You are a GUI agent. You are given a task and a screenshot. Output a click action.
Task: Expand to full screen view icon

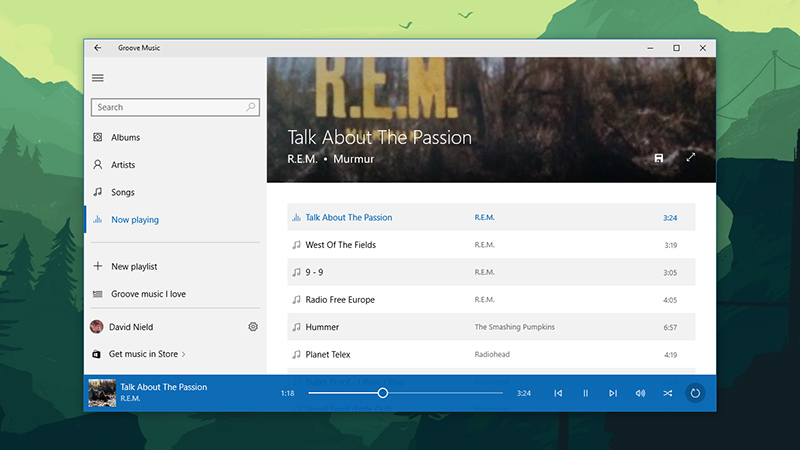[690, 158]
